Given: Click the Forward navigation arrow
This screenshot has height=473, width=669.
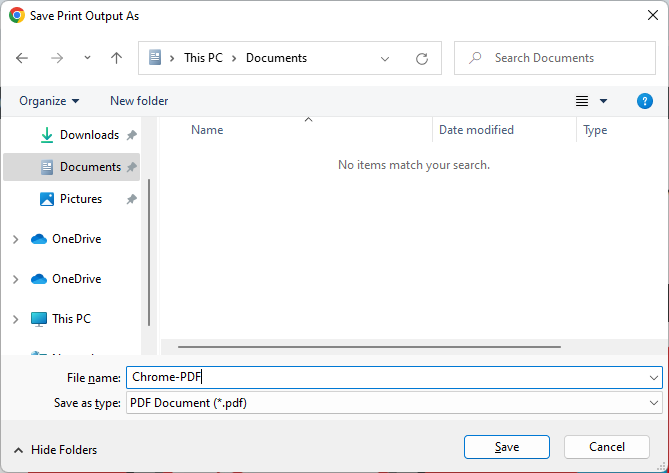Looking at the screenshot, I should (57, 58).
